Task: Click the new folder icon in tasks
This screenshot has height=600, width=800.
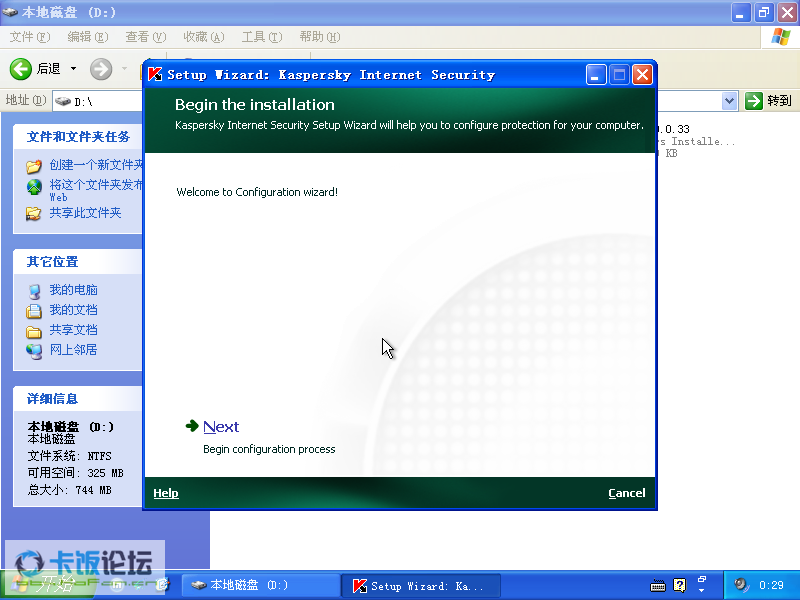Action: tap(34, 166)
